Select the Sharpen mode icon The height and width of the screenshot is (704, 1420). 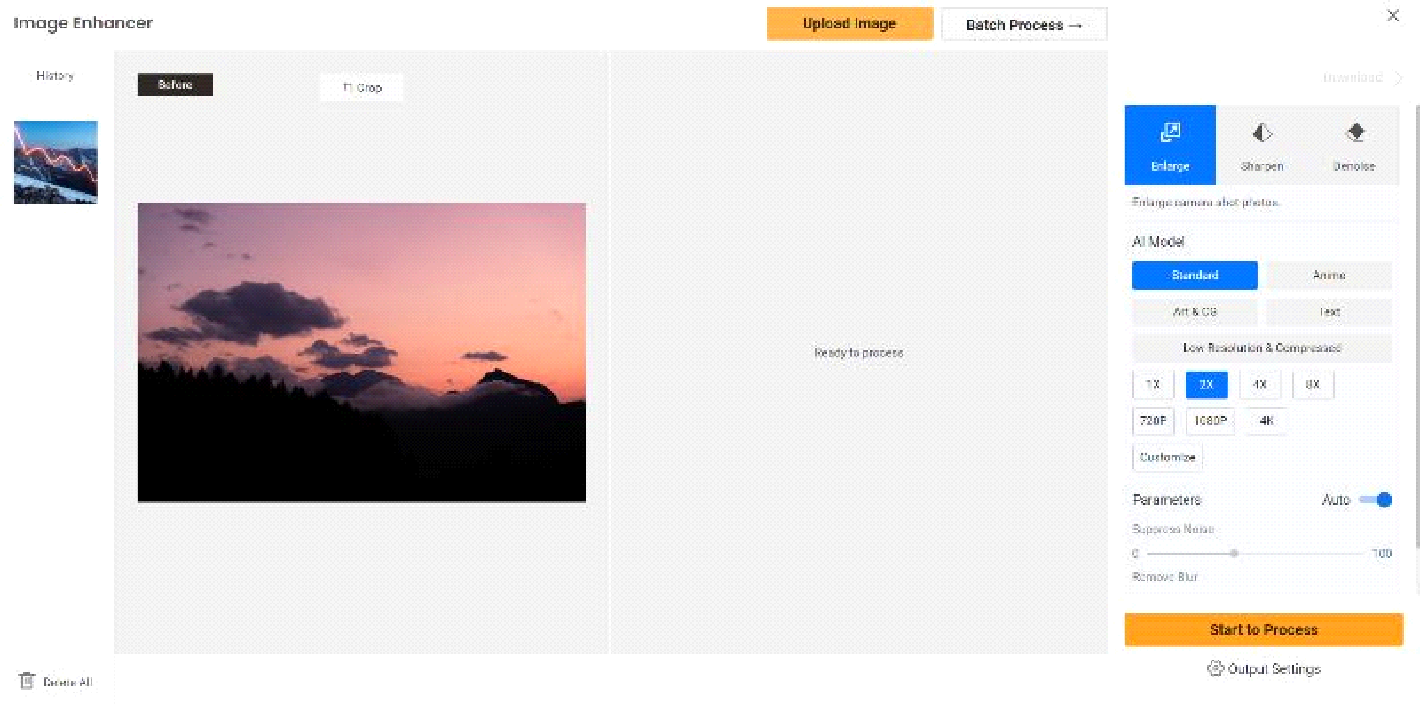(x=1262, y=132)
